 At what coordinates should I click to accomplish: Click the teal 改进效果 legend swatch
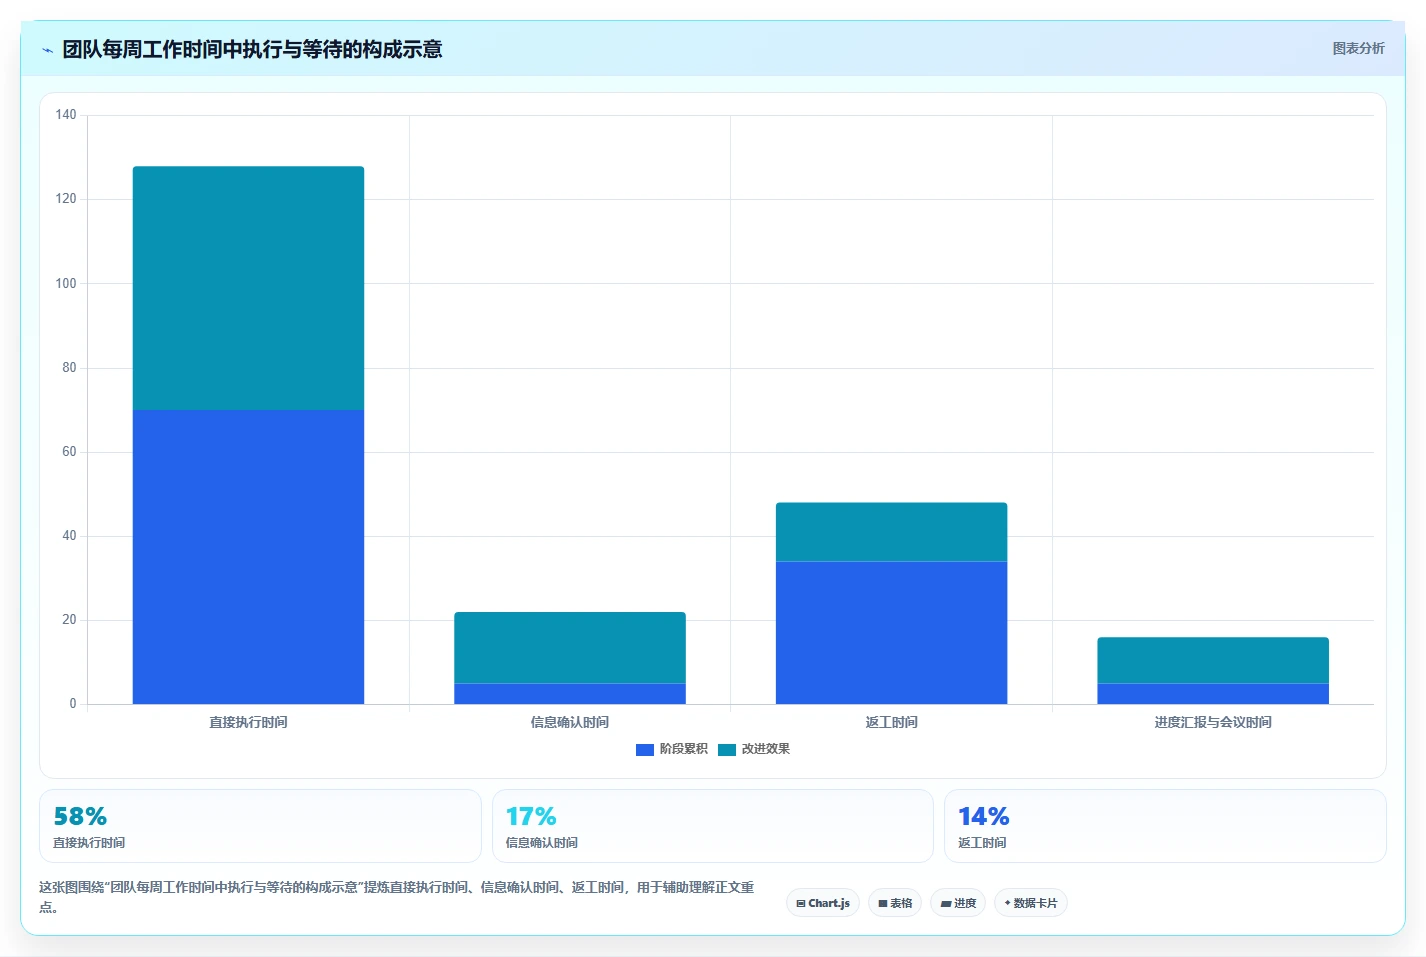click(727, 750)
